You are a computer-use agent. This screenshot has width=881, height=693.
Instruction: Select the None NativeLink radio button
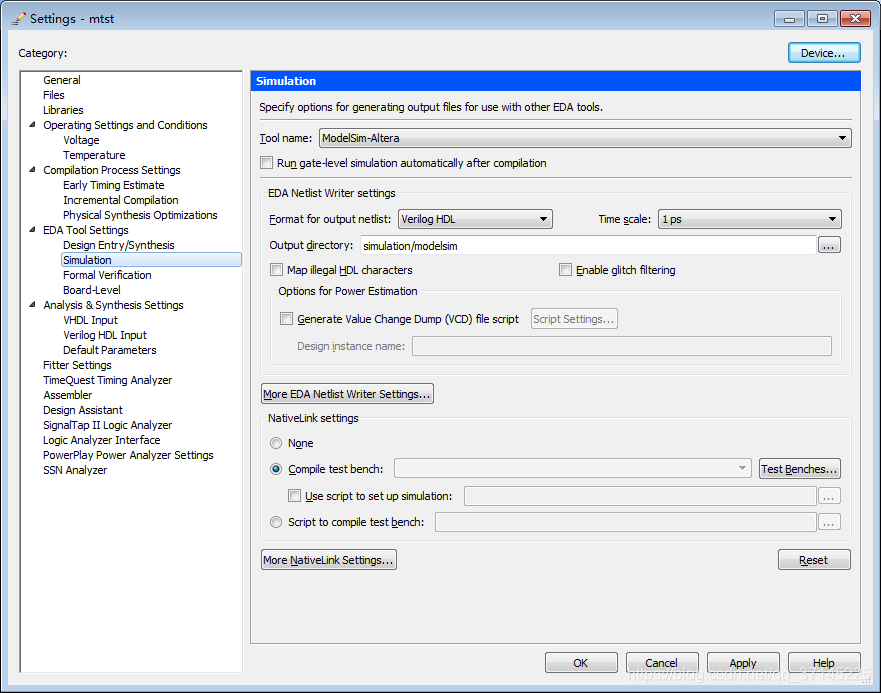(x=276, y=443)
